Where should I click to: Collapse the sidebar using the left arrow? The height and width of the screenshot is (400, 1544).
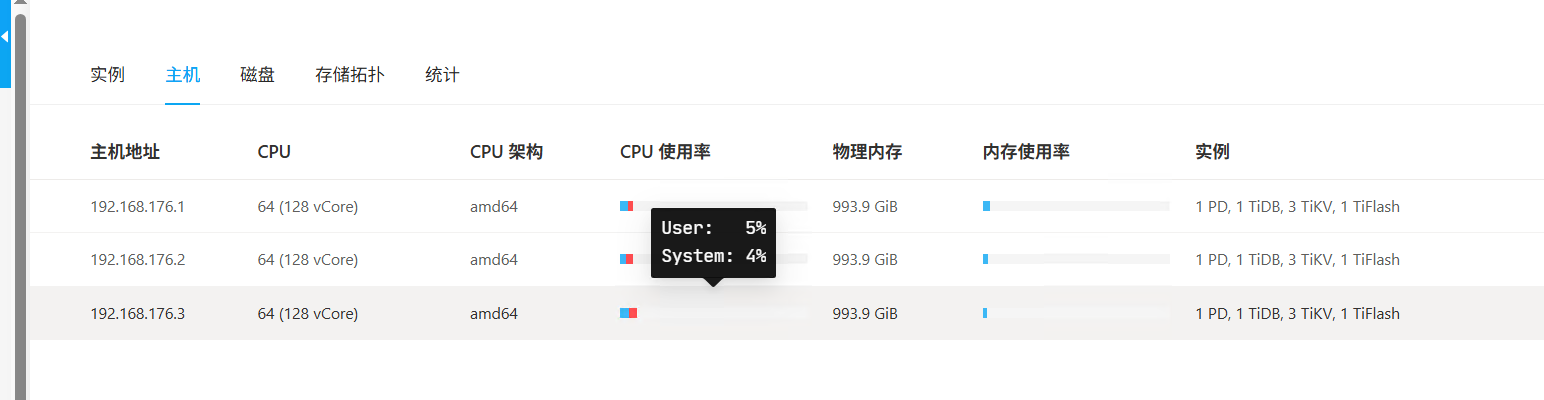tap(4, 37)
